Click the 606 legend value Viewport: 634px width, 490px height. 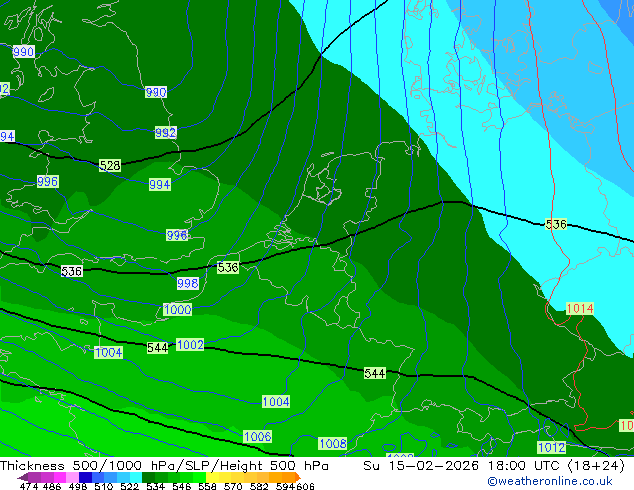[x=305, y=486]
